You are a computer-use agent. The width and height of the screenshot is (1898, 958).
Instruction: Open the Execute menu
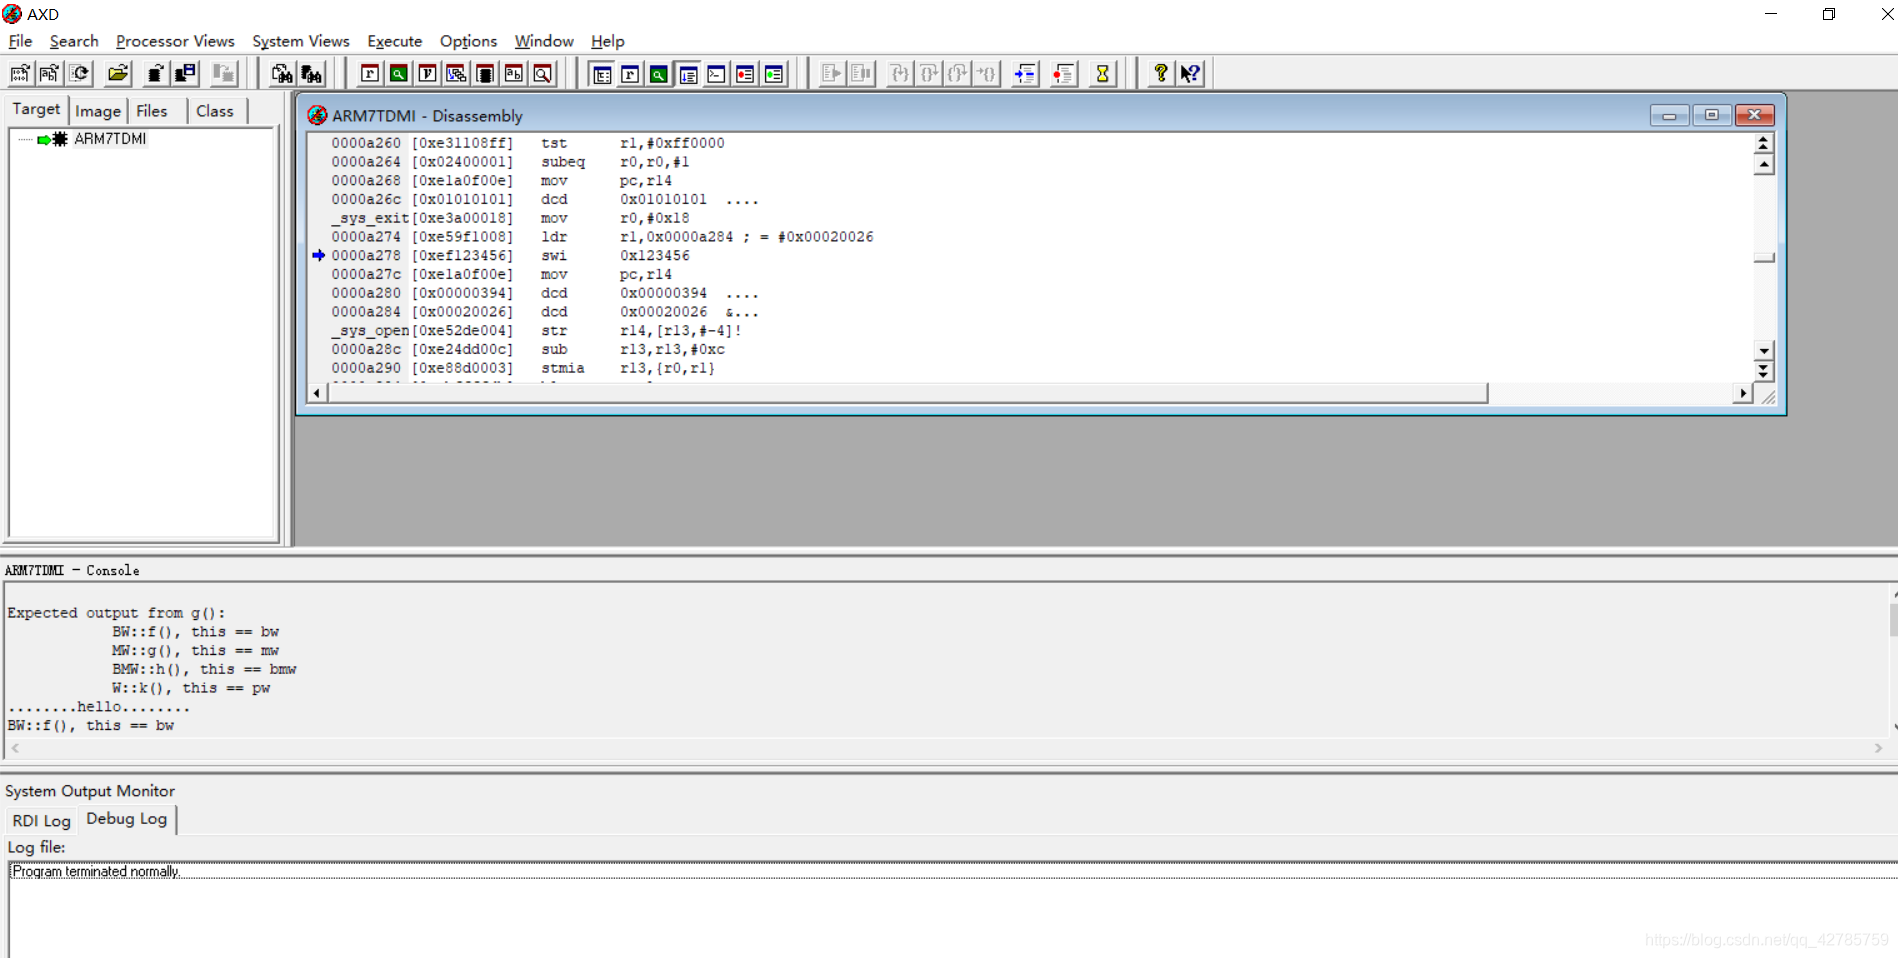coord(395,41)
